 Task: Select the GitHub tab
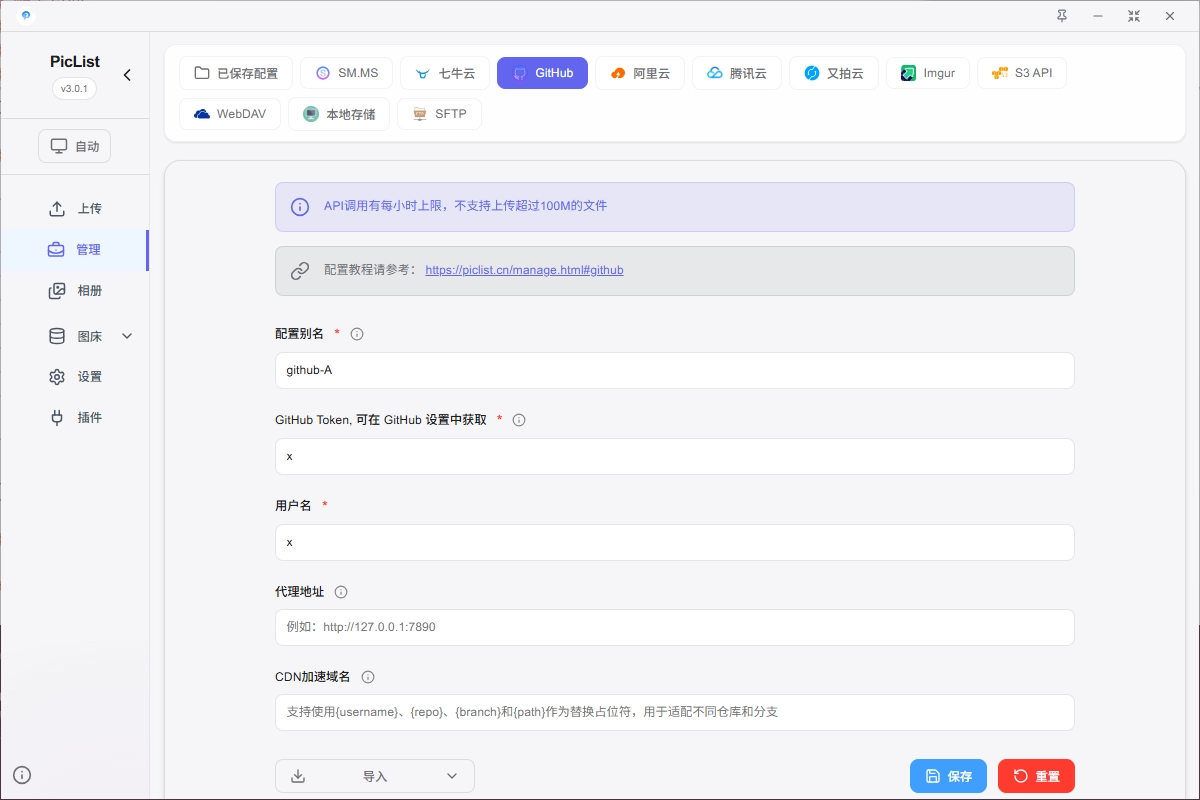[x=542, y=73]
